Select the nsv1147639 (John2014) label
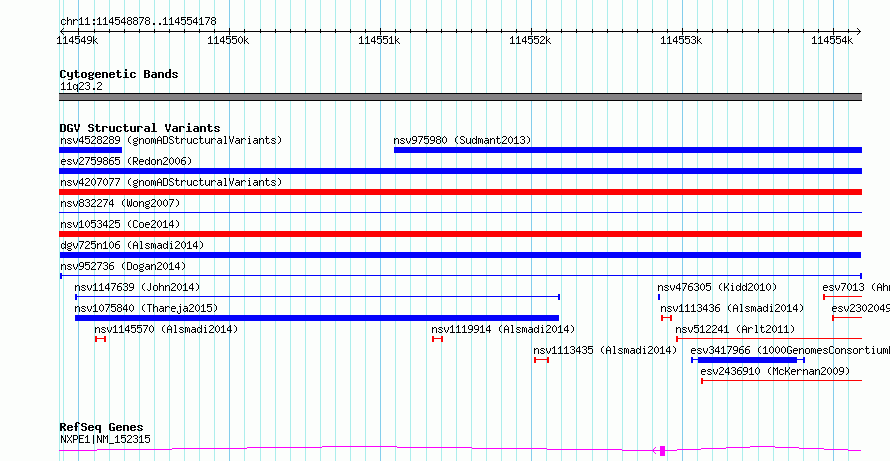This screenshot has width=890, height=461. point(137,287)
